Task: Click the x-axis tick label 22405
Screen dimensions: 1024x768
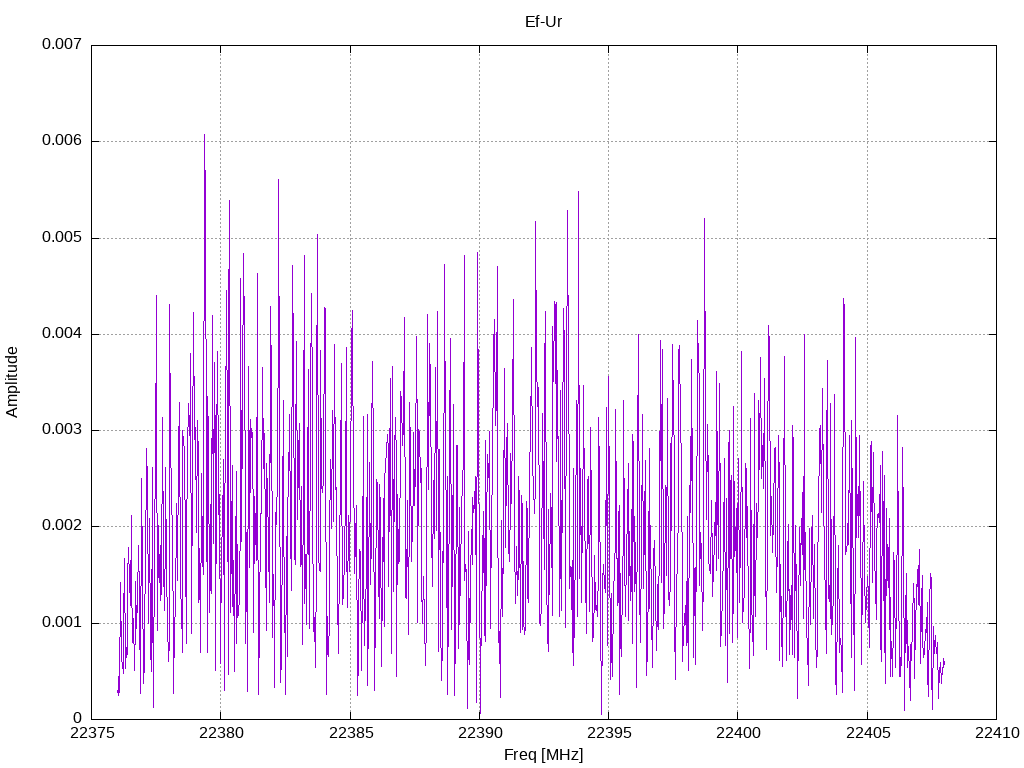Action: coord(868,733)
